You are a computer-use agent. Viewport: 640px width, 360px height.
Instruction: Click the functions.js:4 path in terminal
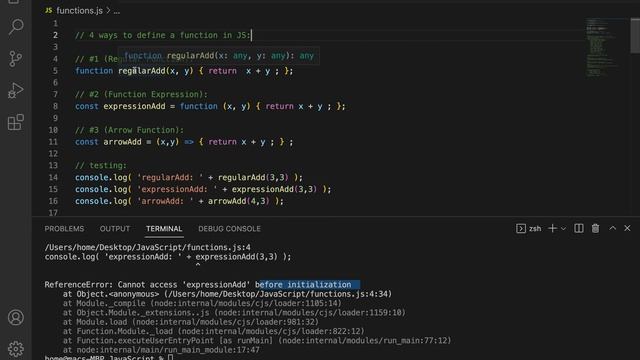click(147, 247)
